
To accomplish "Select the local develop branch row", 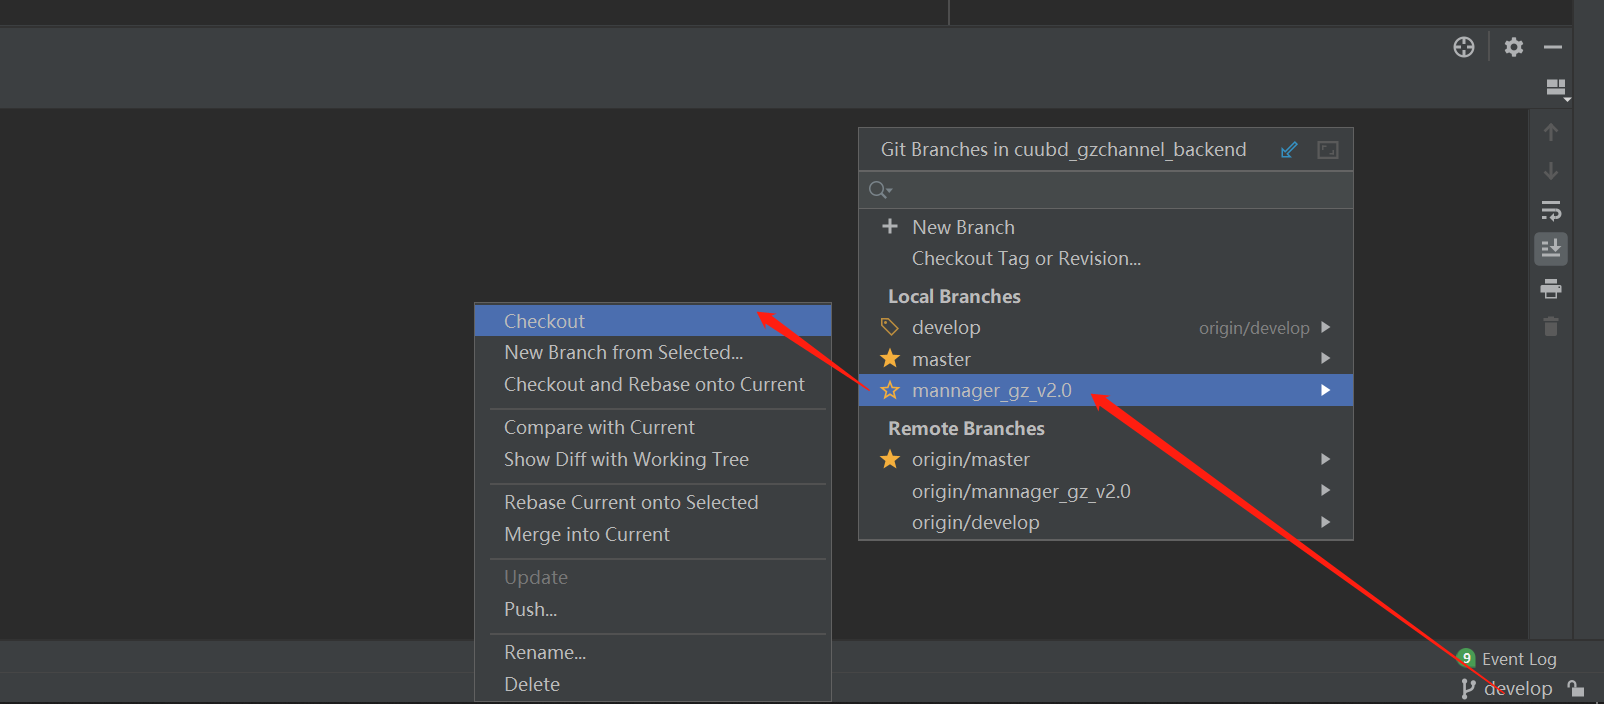I will 1106,328.
